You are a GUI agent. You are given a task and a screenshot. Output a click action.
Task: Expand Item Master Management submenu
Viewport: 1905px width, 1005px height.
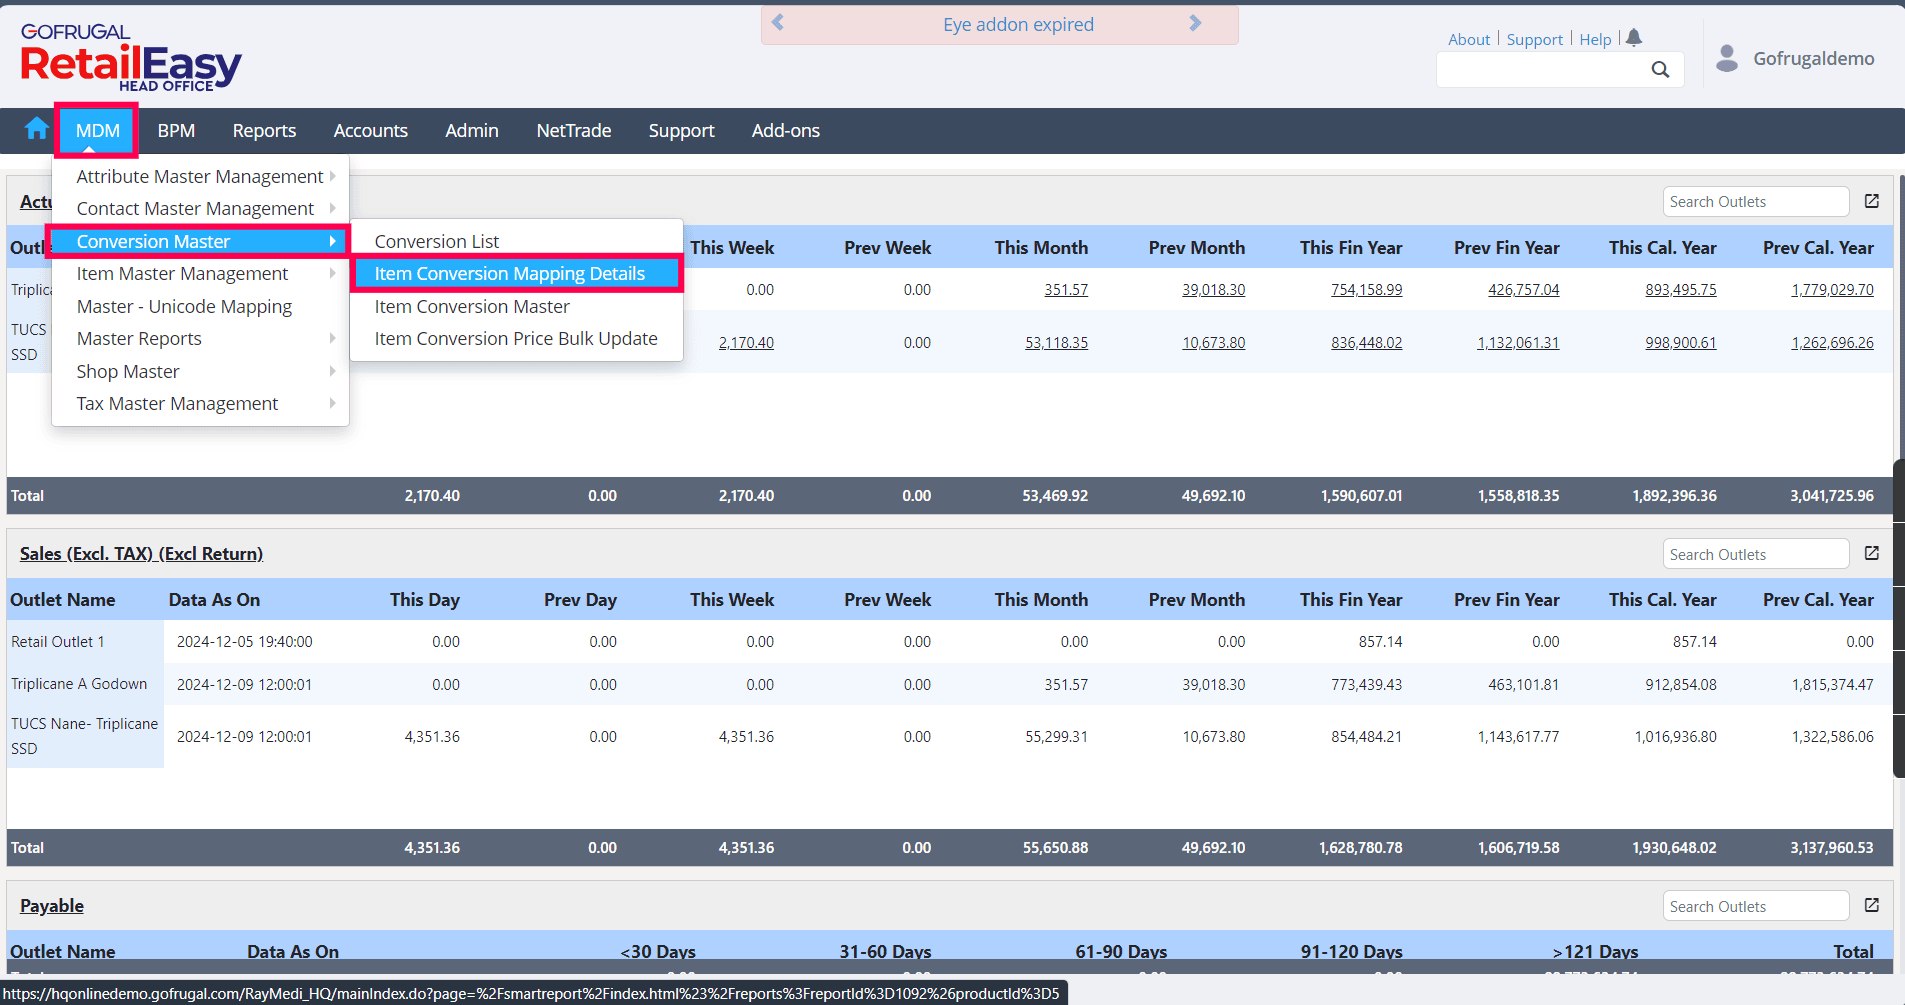(182, 274)
